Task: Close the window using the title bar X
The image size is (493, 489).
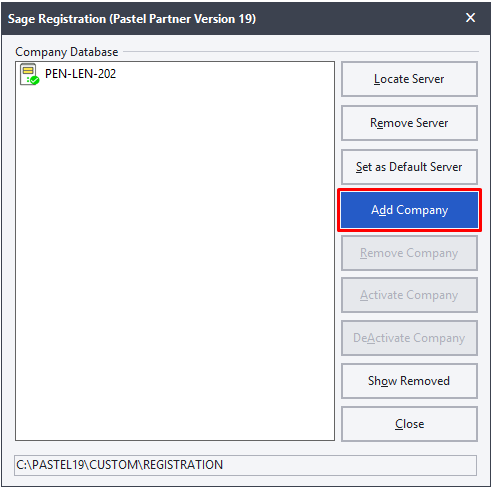Action: (x=470, y=18)
